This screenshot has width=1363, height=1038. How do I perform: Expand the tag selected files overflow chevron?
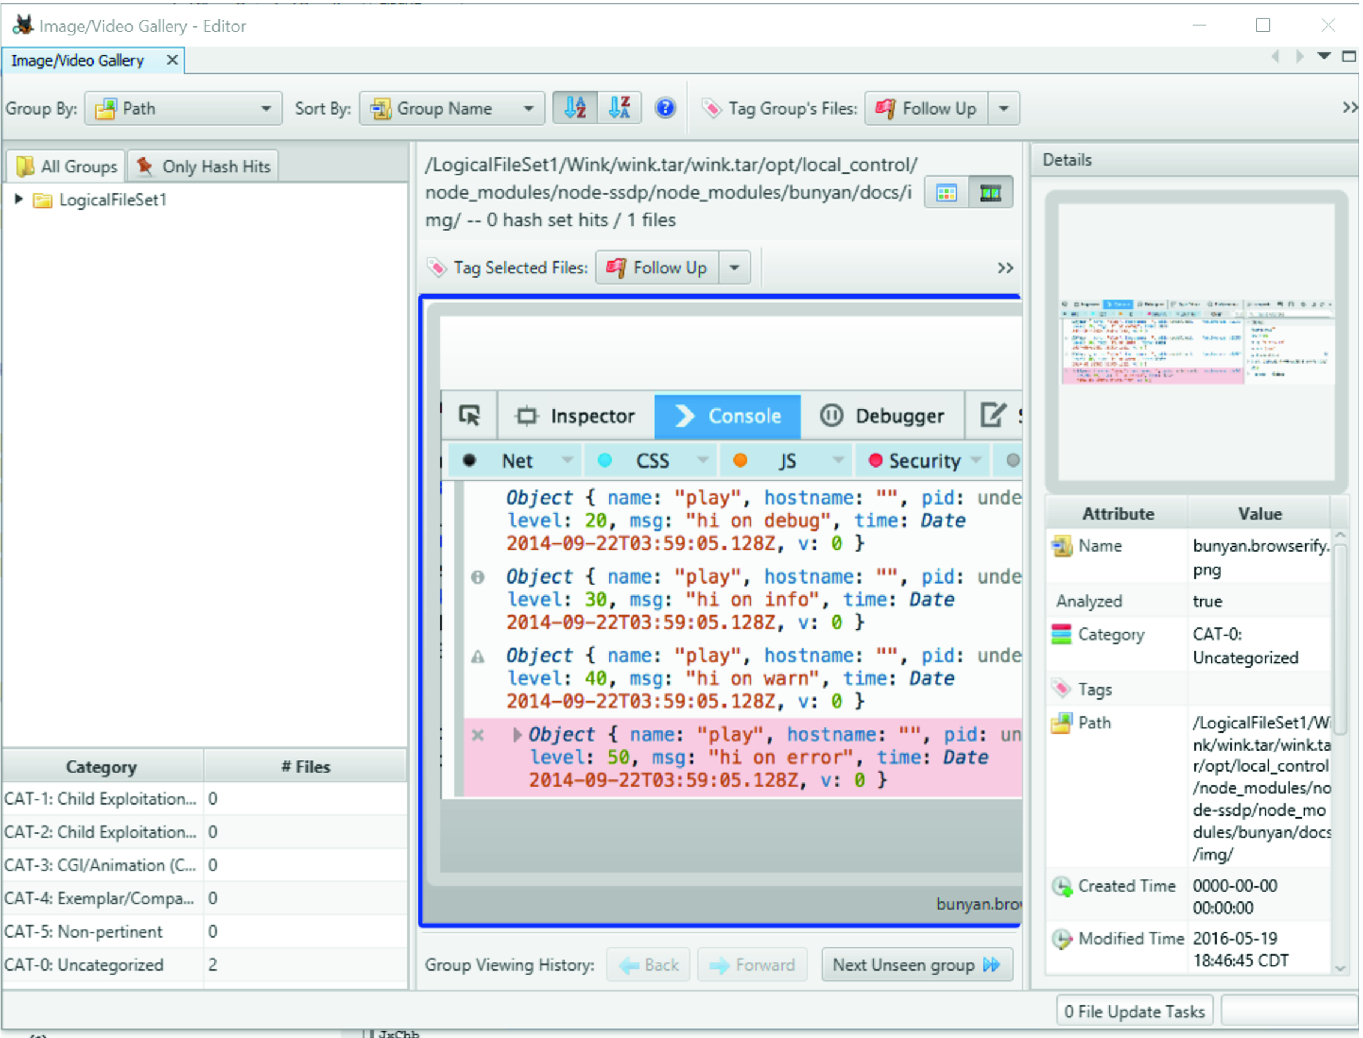point(1005,267)
